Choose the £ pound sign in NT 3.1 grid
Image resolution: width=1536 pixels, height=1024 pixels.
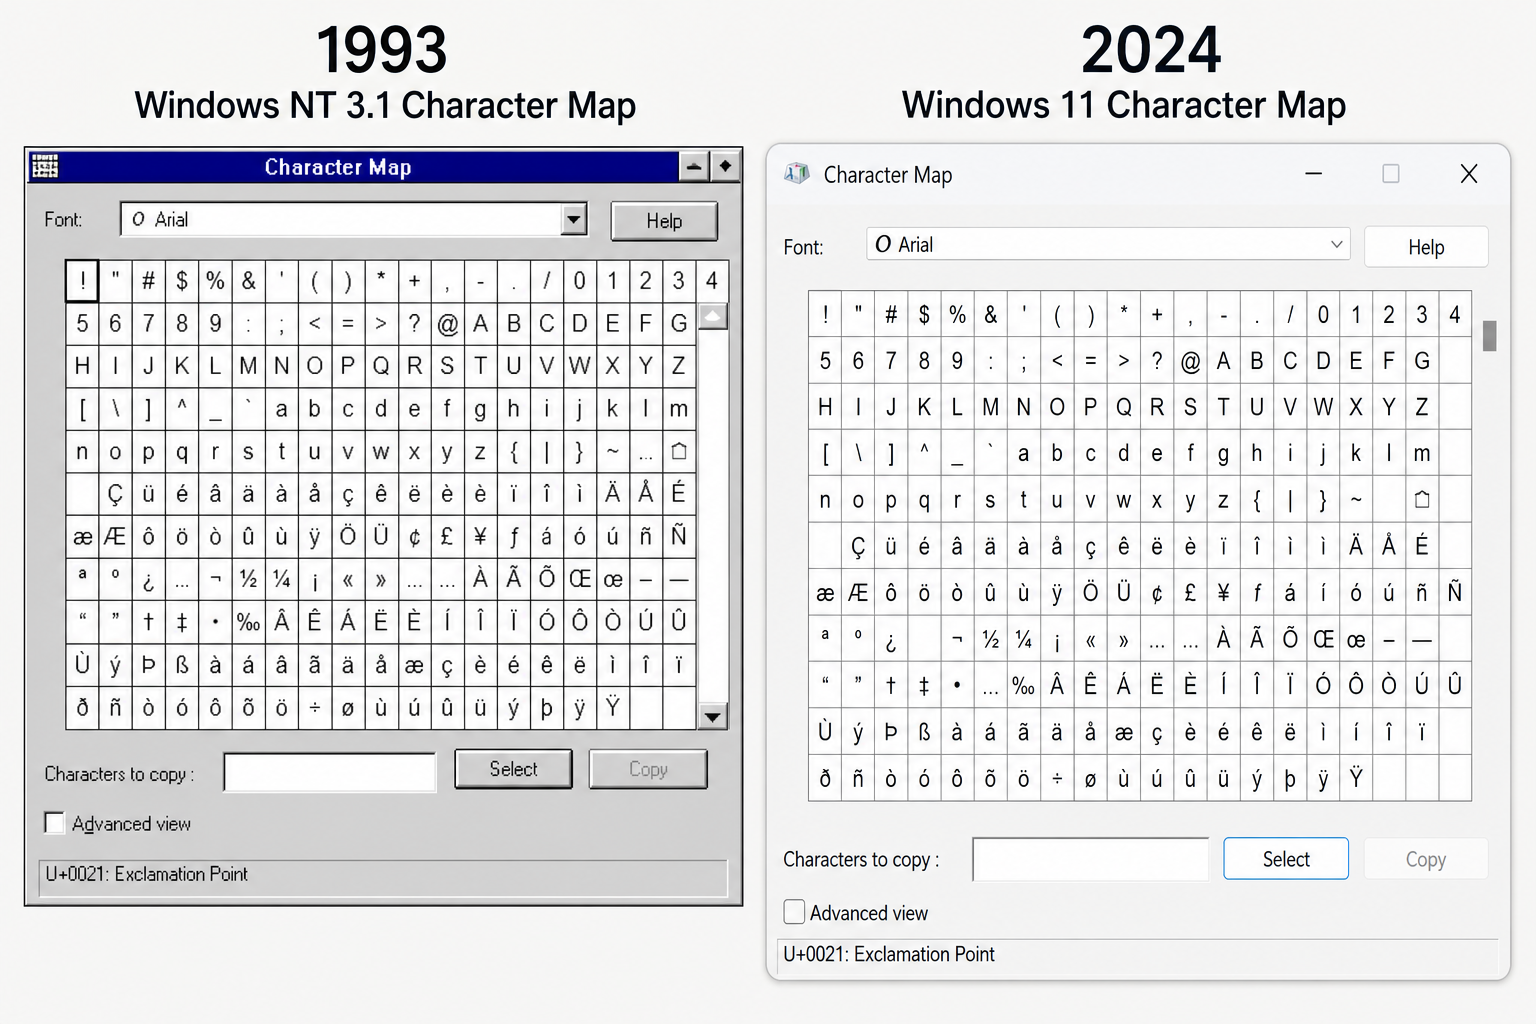[447, 536]
